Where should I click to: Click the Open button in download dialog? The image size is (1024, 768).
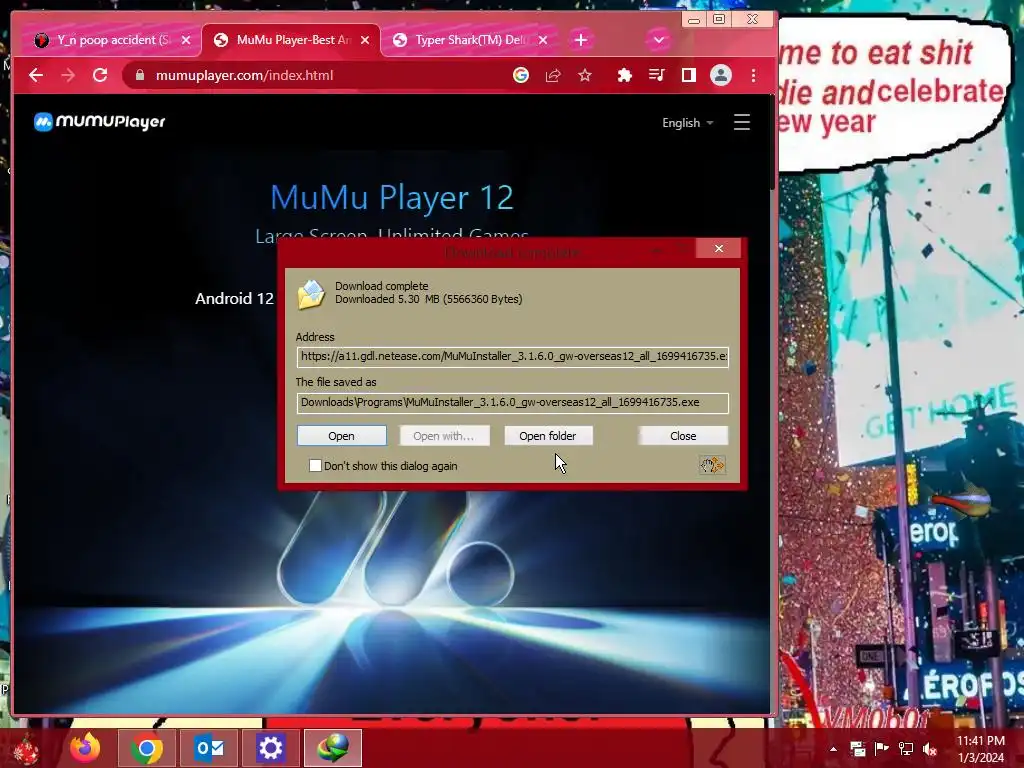pos(342,436)
